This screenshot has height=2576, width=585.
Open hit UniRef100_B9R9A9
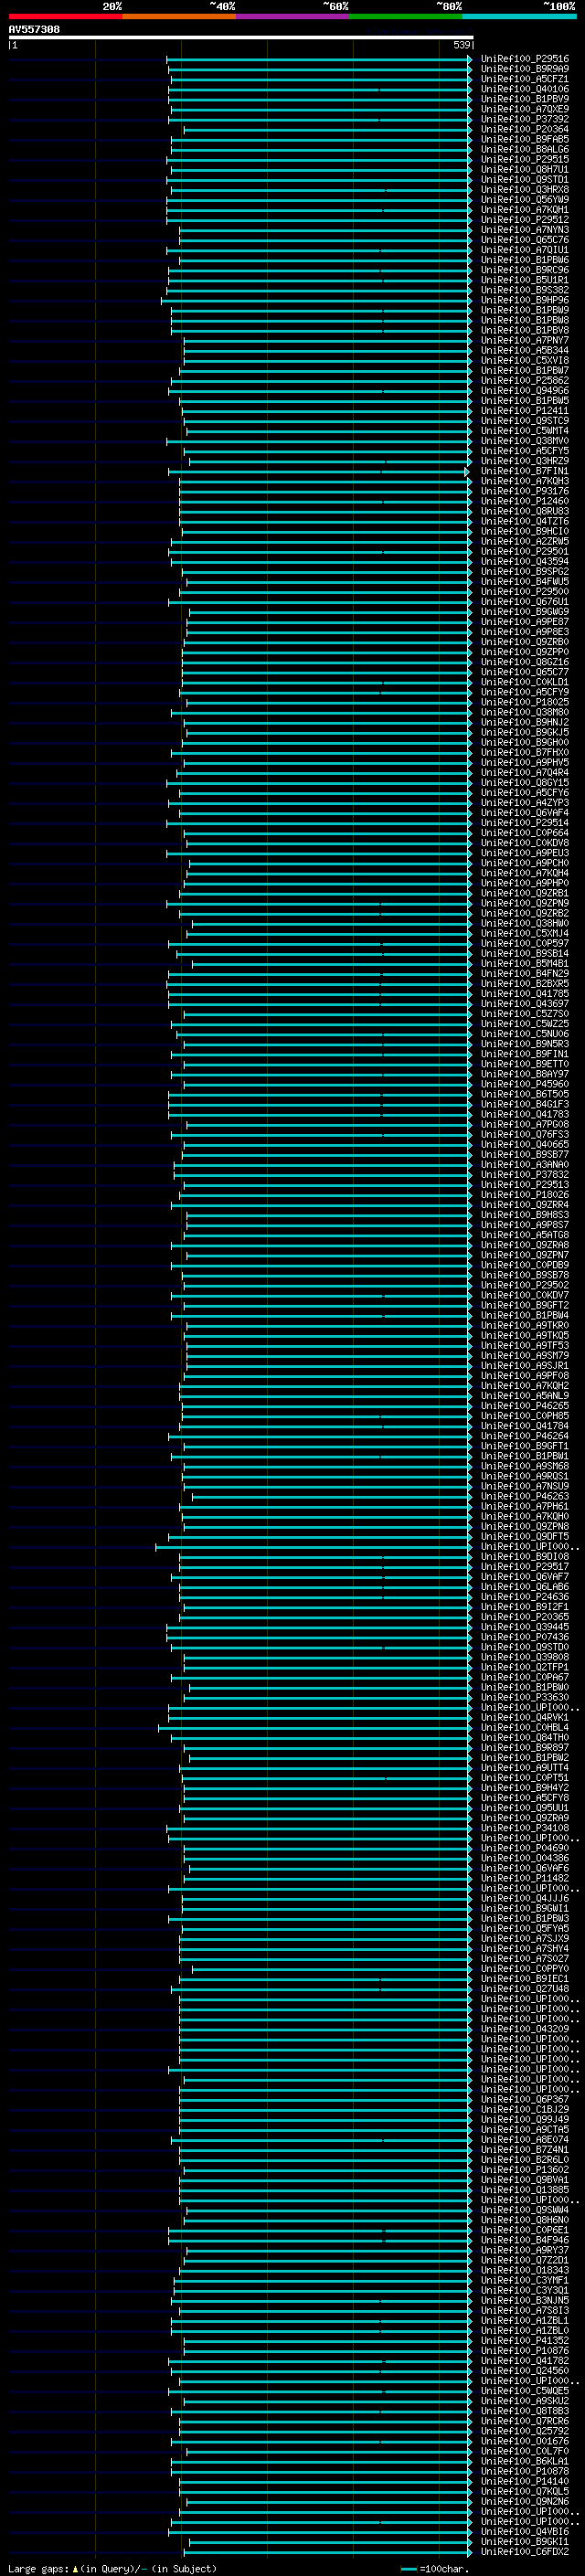tap(524, 69)
